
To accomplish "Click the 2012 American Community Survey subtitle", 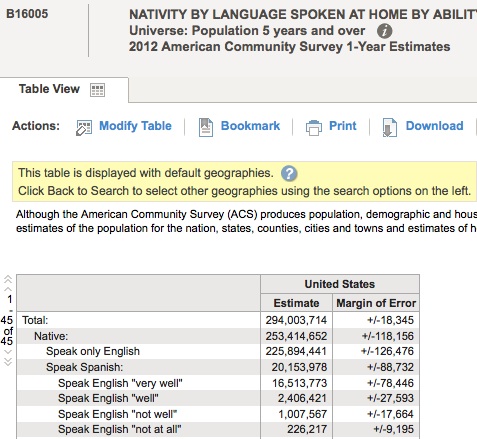I will coord(289,47).
